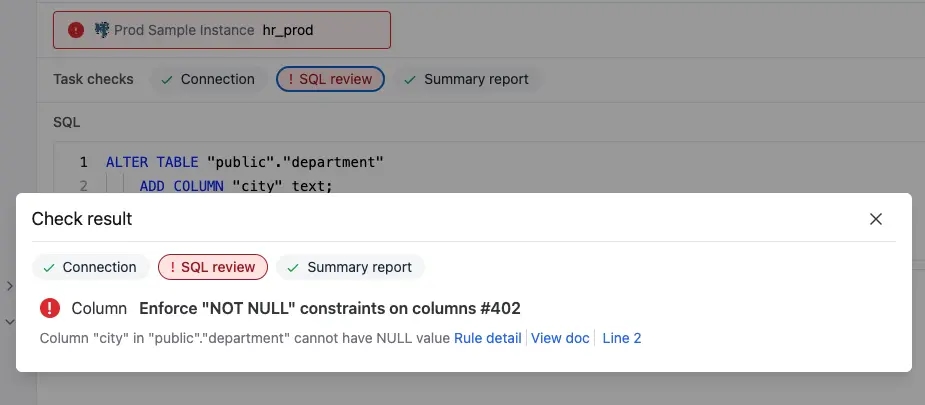Image resolution: width=925 pixels, height=405 pixels.
Task: Select Connection chip in Task checks row
Action: coord(208,79)
